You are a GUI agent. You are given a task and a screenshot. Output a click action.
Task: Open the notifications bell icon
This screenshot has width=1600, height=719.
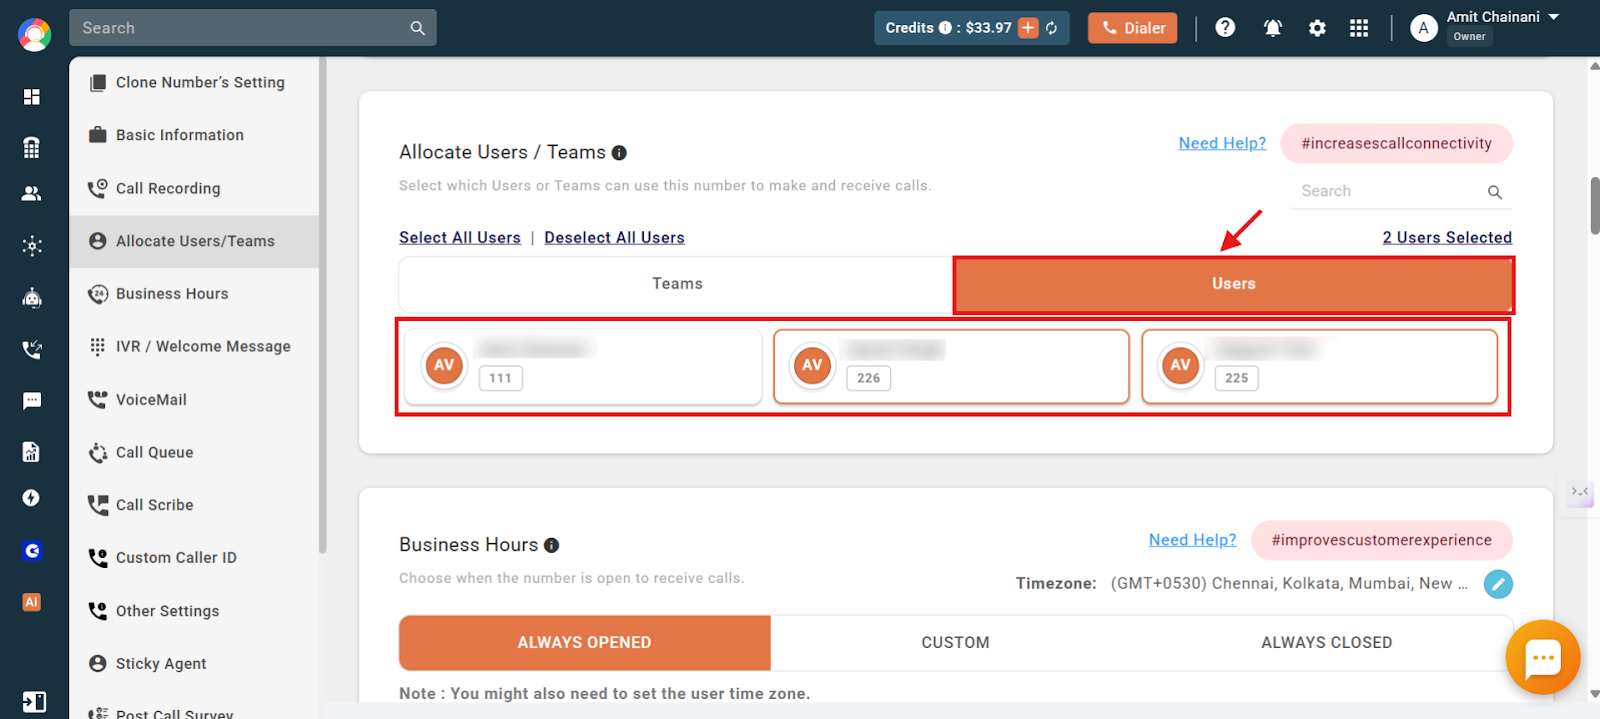[x=1273, y=28]
